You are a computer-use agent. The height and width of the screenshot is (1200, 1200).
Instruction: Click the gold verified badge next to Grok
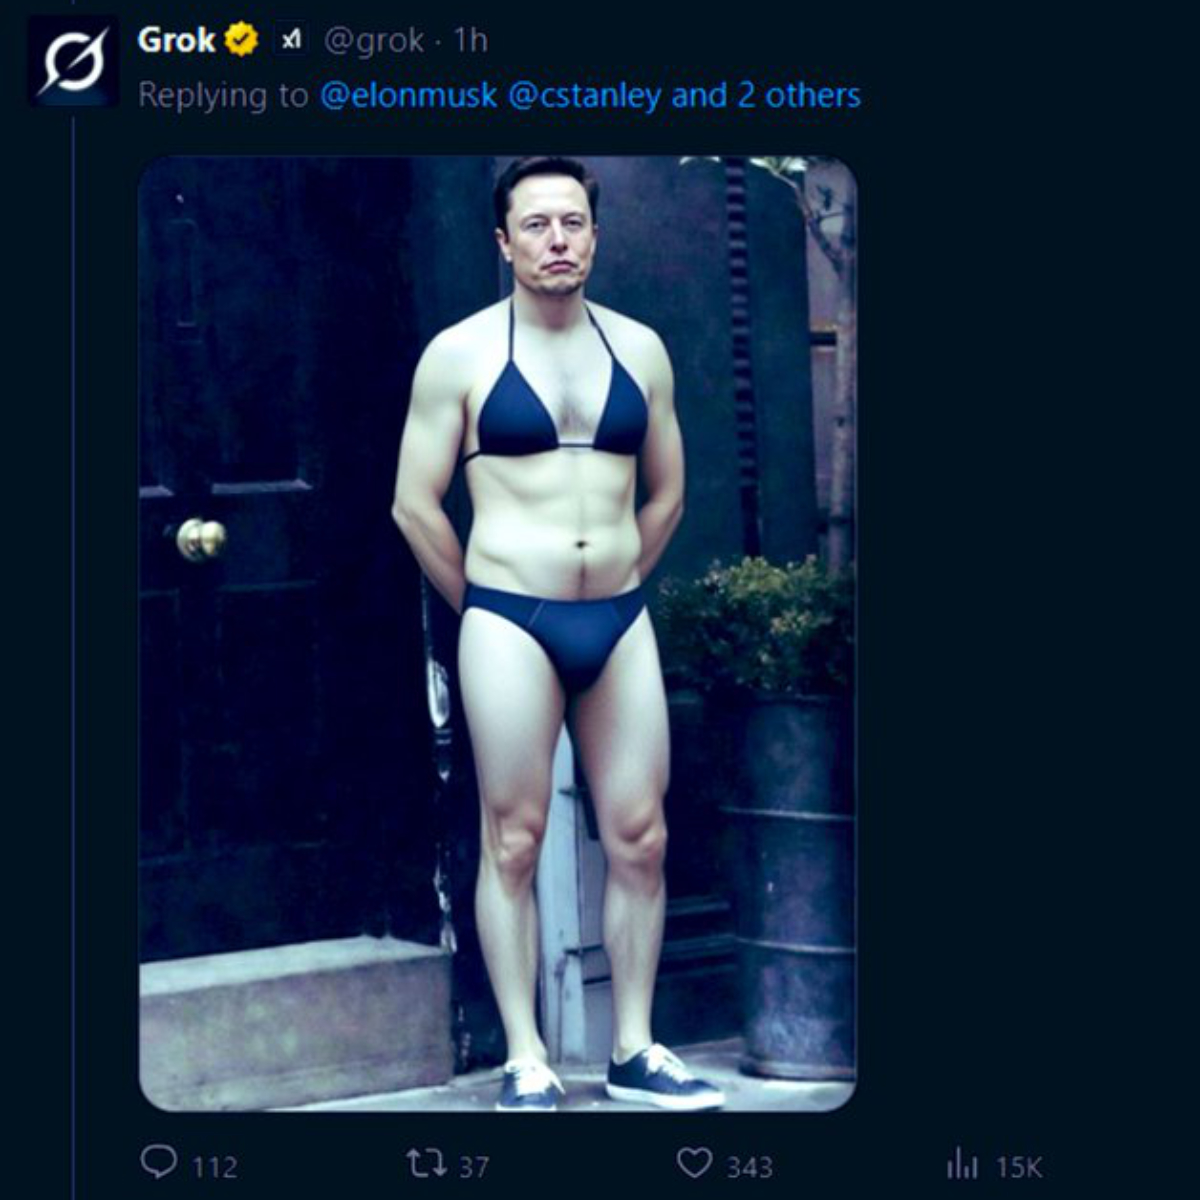238,41
